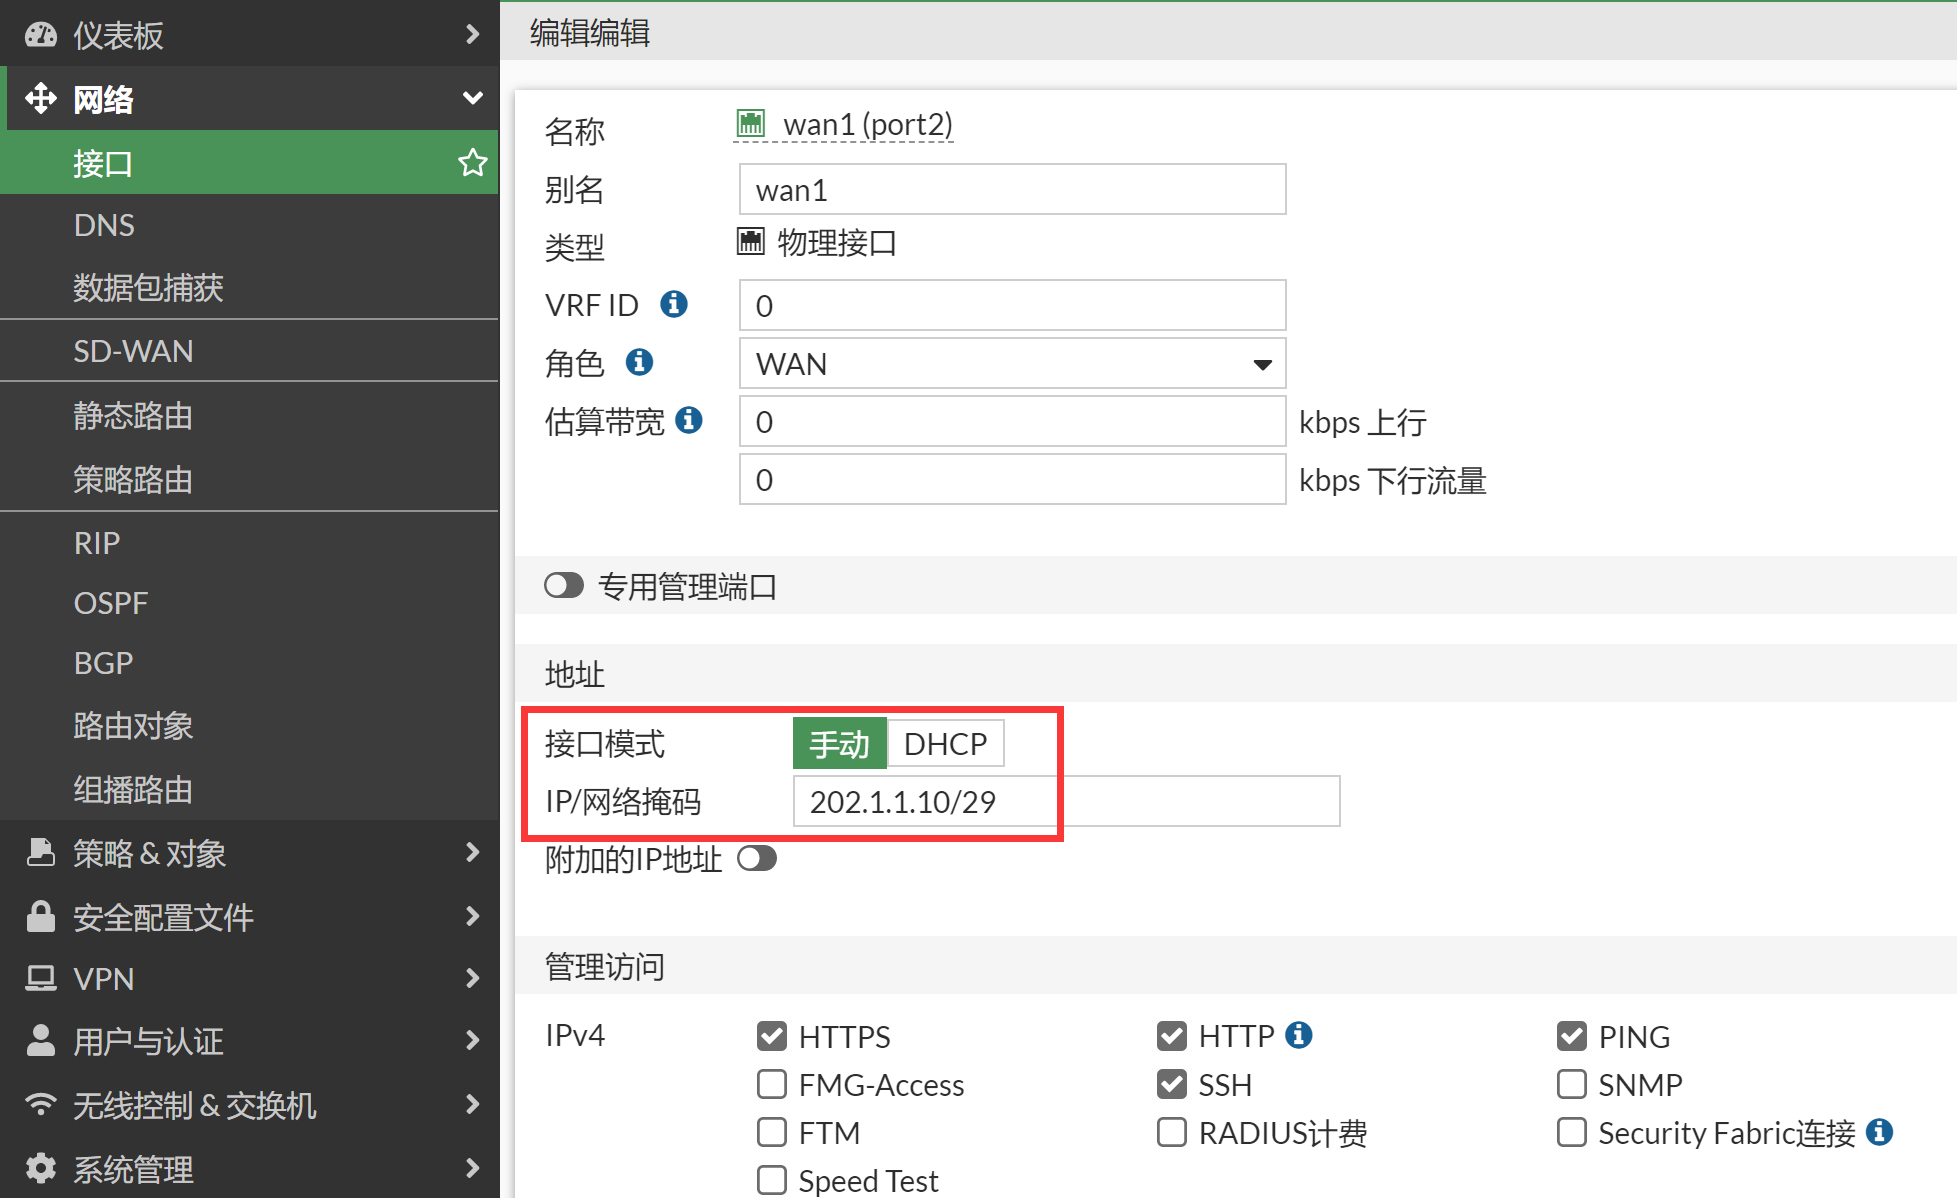Viewport: 1957px width, 1198px height.
Task: Click the Security Fabric连接 info icon
Action: 1880,1132
